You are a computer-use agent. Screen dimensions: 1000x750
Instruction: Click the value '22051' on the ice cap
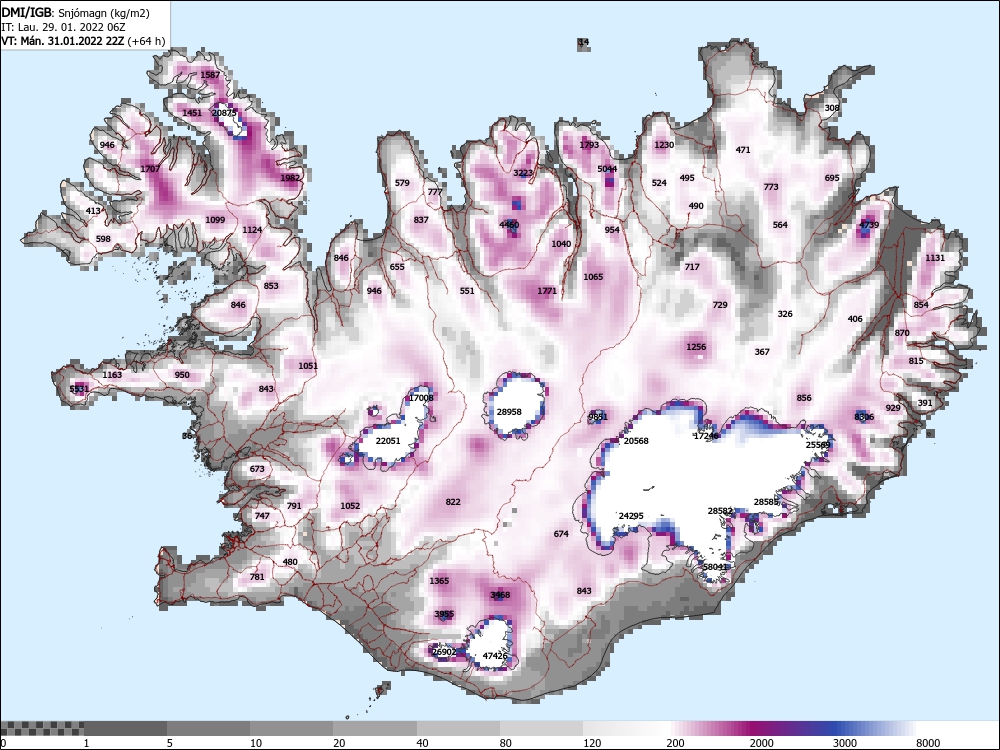point(388,441)
